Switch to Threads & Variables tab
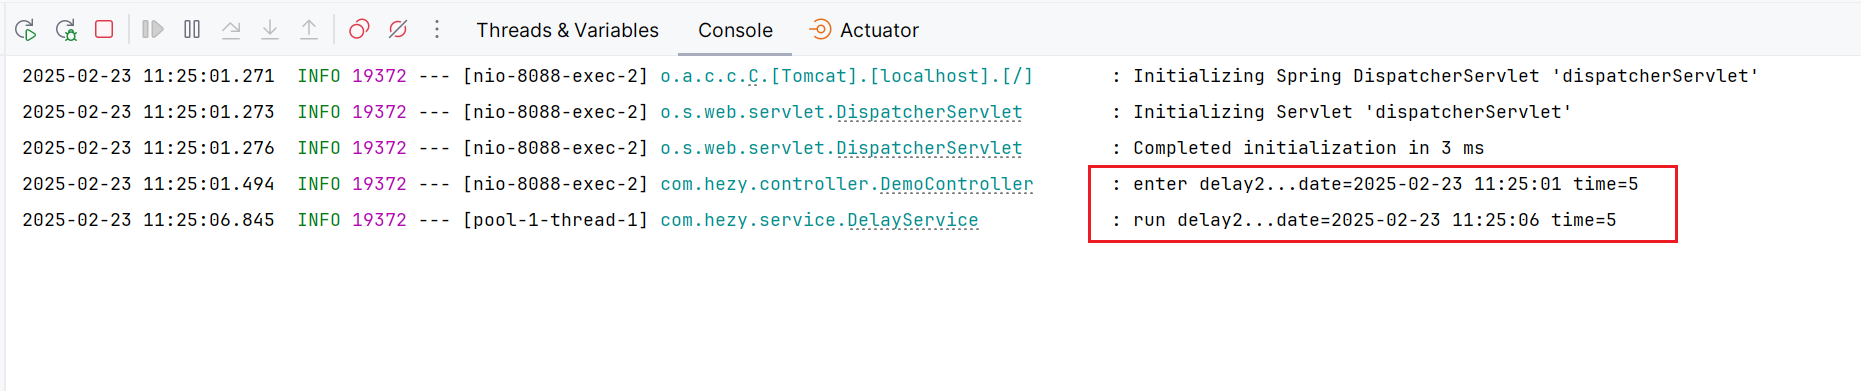The width and height of the screenshot is (1861, 391). tap(567, 30)
